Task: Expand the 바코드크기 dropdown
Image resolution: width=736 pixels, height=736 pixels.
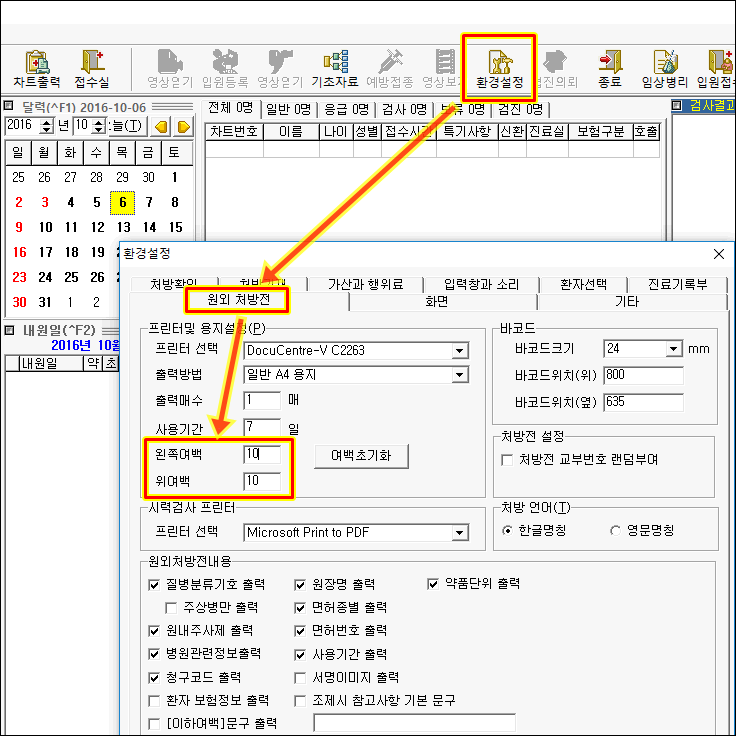Action: [x=672, y=349]
